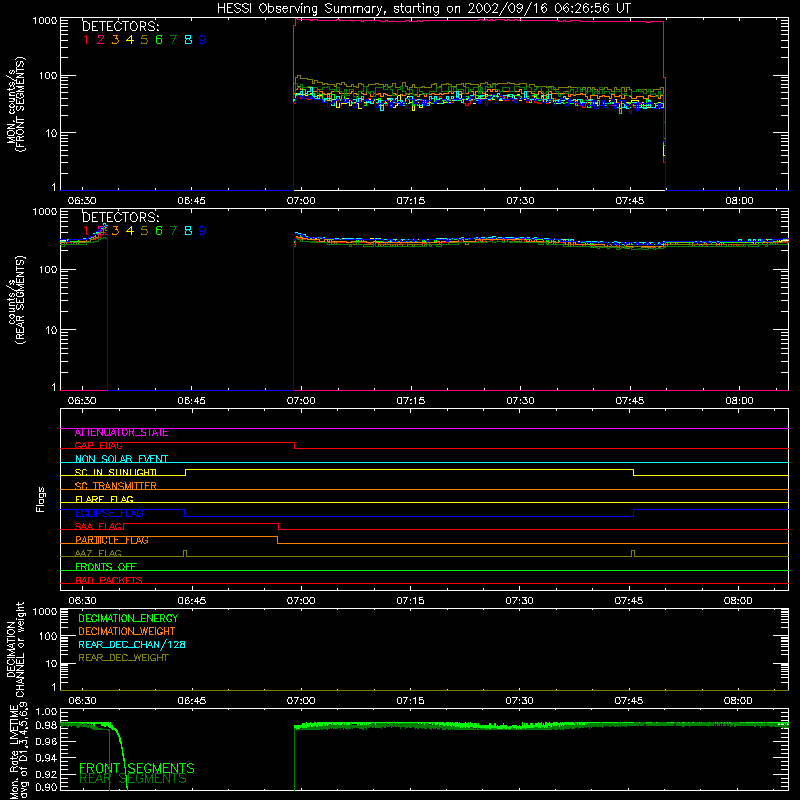Click the DECIMATION_WEIGHT legend entry
Screen dimensions: 800x800
coord(127,632)
